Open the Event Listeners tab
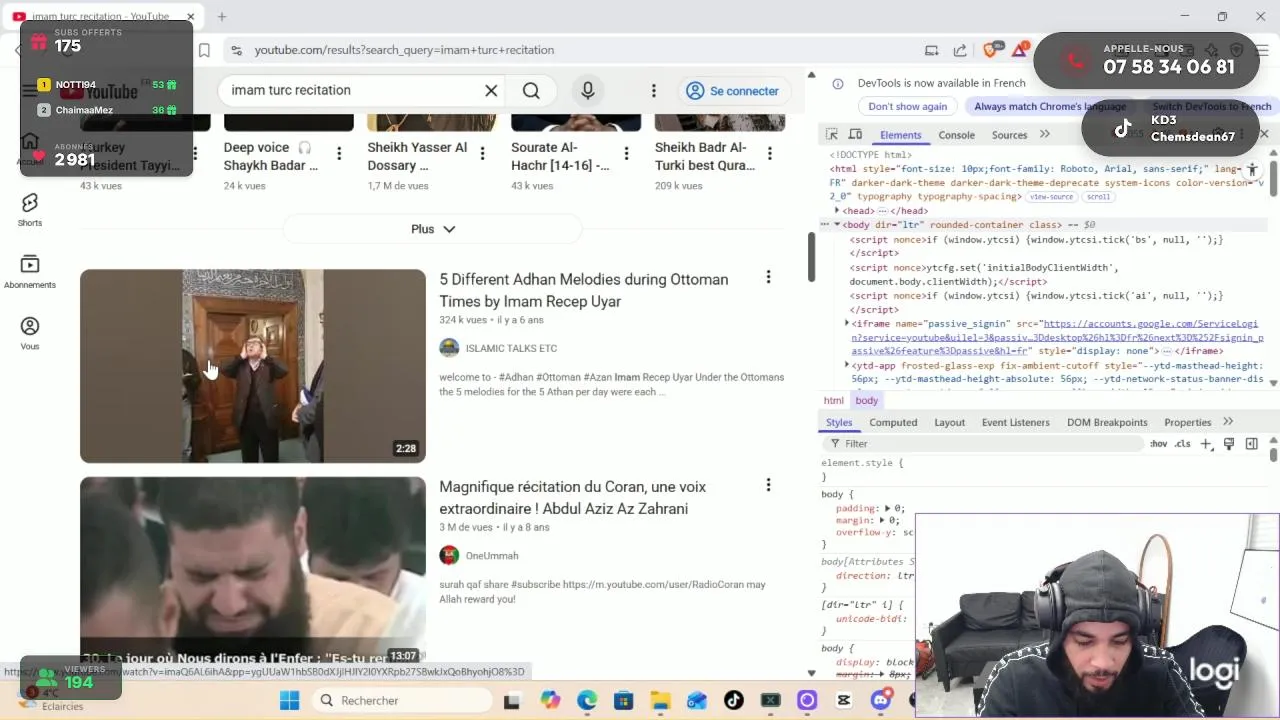 1015,422
